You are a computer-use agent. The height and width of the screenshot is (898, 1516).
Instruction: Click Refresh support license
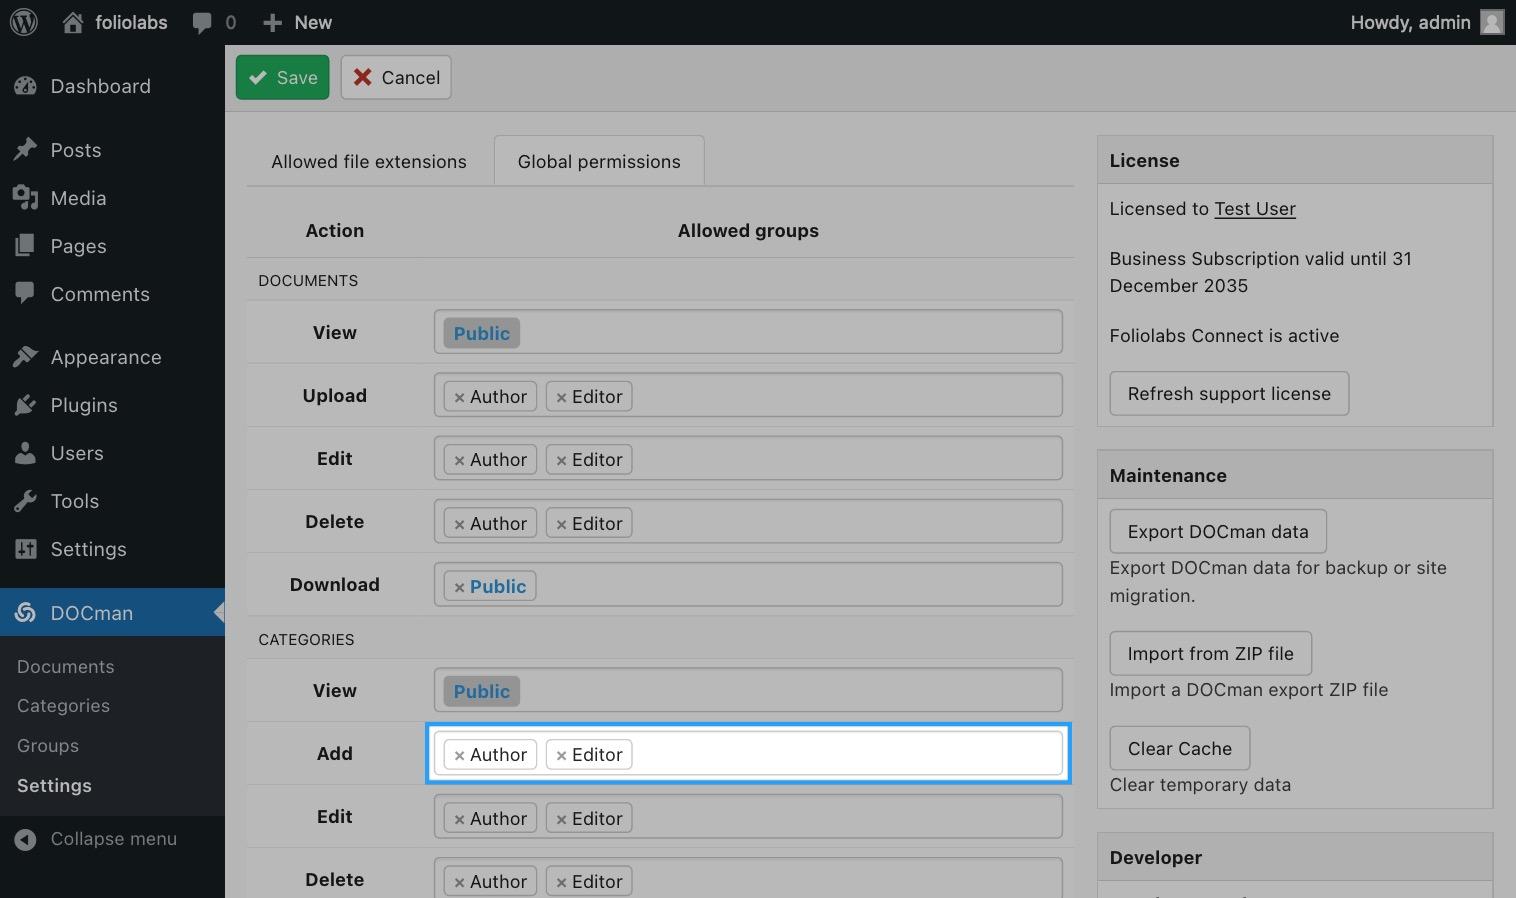point(1229,393)
